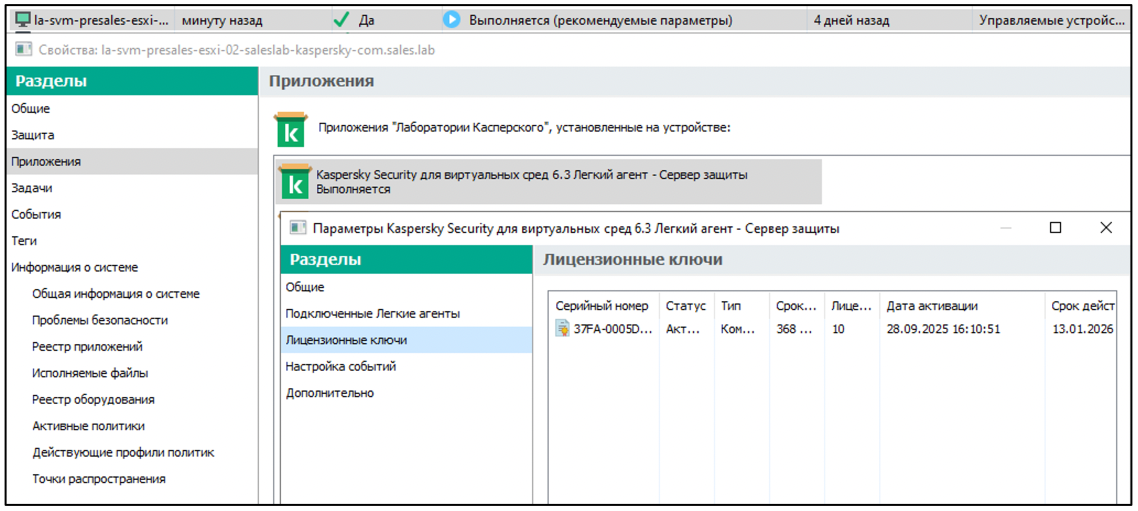Sort by Лице... column header
1138x511 pixels.
pos(852,306)
